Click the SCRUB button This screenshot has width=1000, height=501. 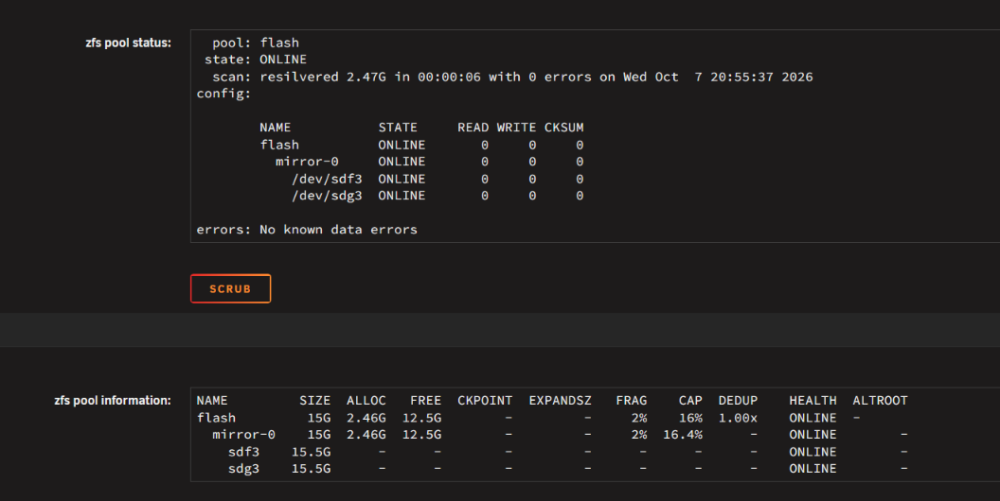coord(230,289)
